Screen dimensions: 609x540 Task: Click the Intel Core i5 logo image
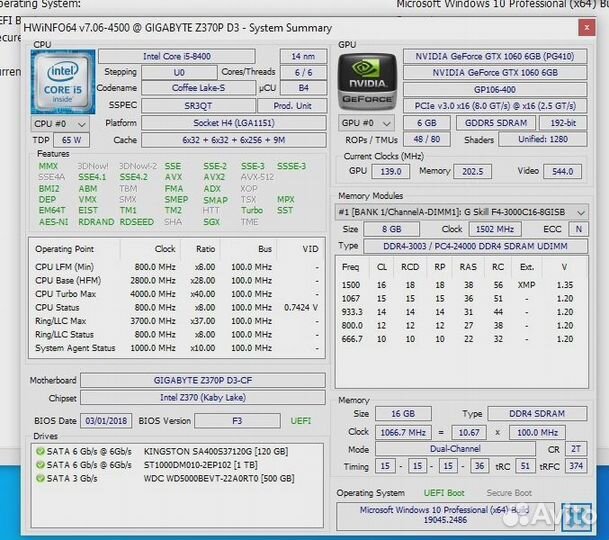coord(63,82)
